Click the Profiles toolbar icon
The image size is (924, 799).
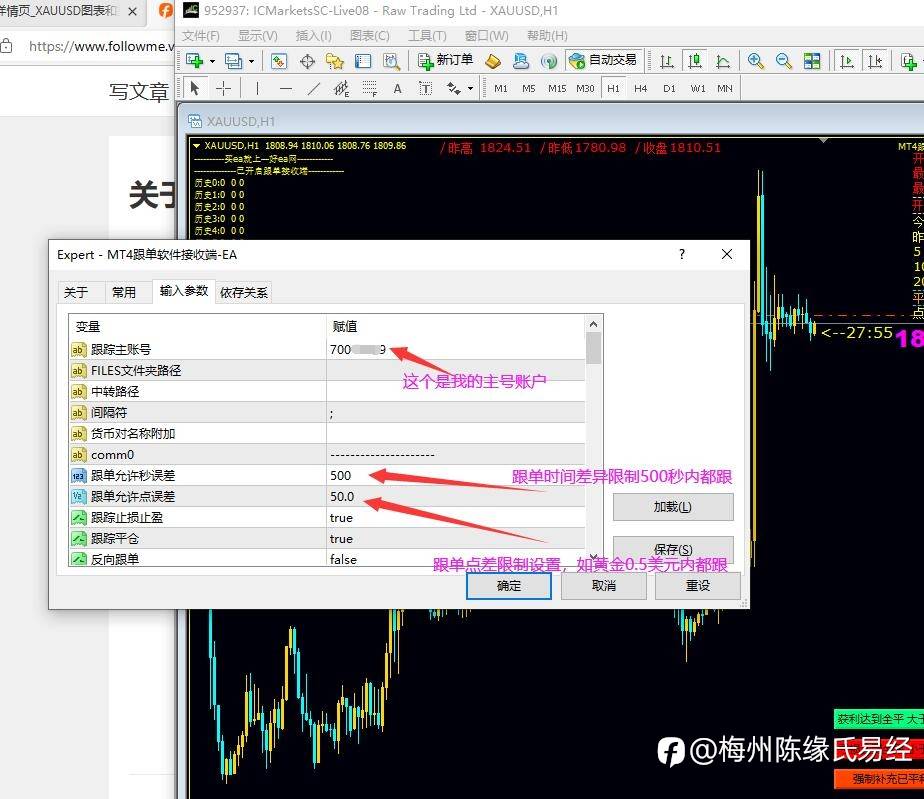[x=233, y=61]
